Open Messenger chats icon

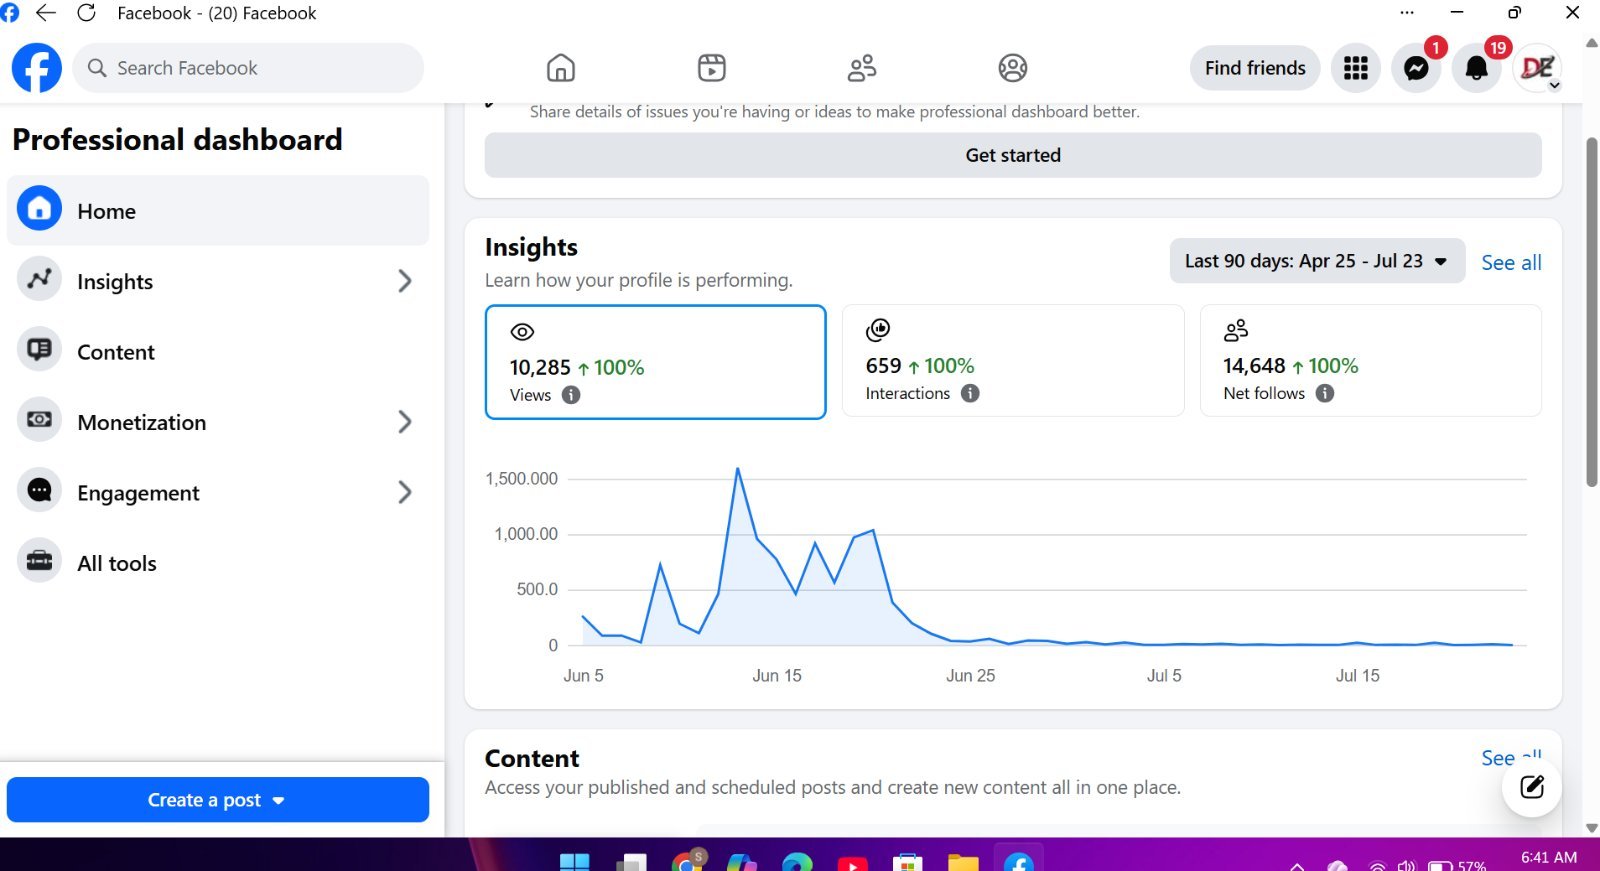click(1416, 68)
